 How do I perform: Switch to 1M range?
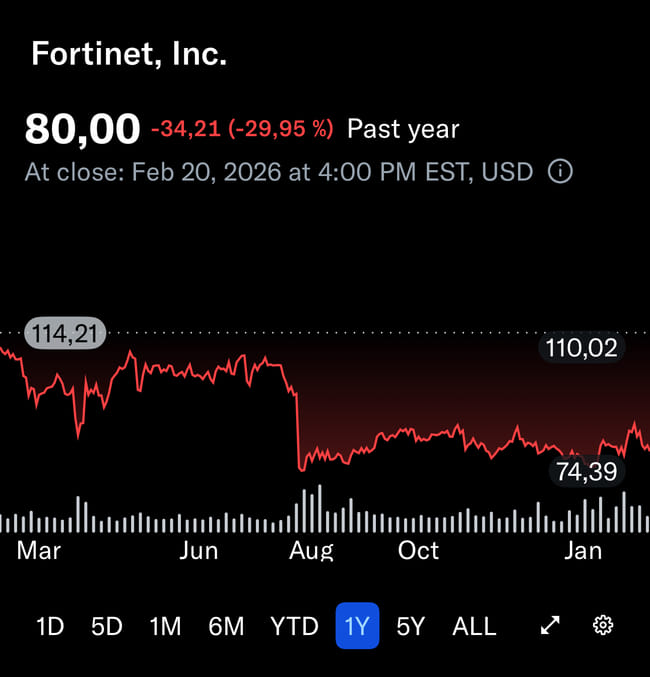[165, 626]
